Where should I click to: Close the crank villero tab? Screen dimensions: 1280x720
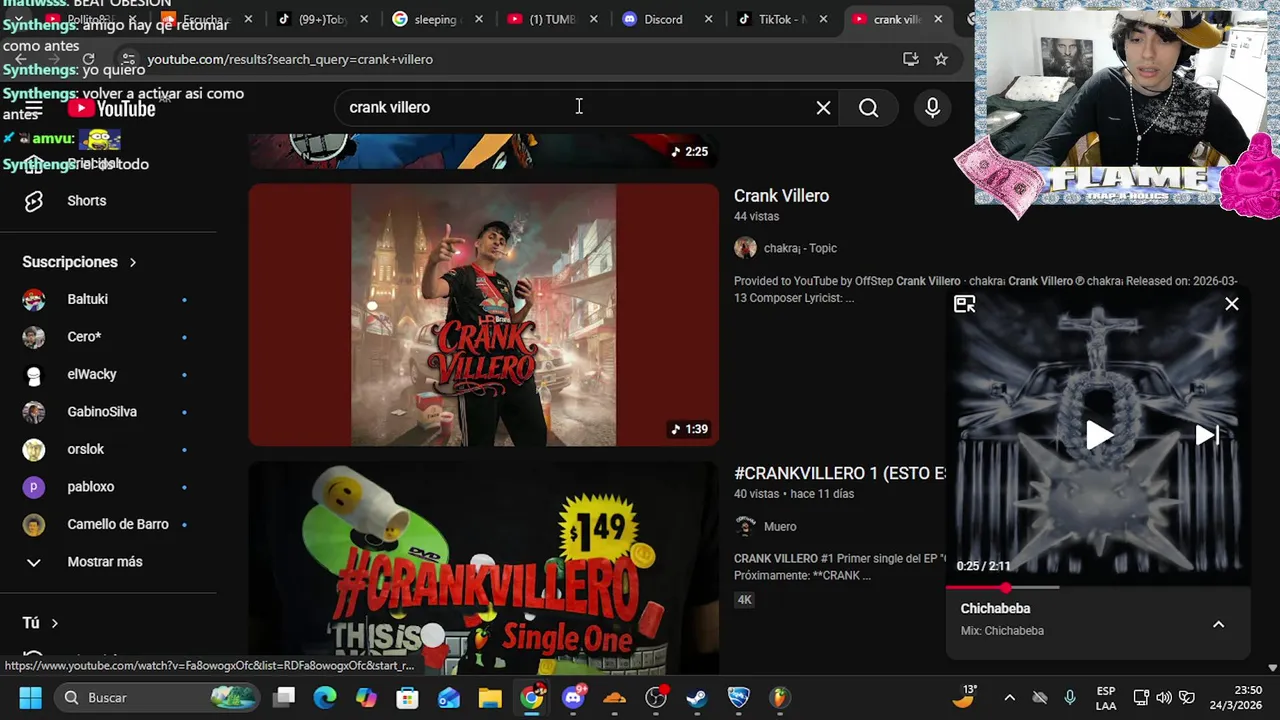(938, 19)
